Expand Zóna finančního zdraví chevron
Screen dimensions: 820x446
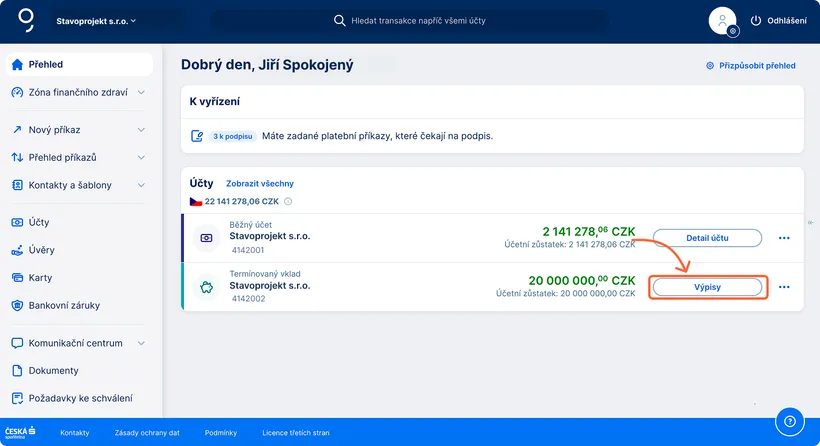[x=141, y=93]
